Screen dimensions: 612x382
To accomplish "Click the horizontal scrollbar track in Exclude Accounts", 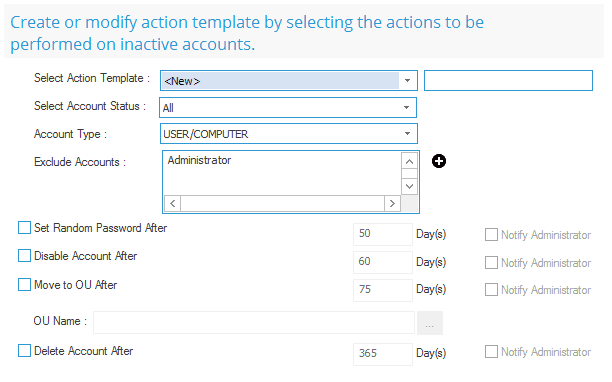I will 283,203.
